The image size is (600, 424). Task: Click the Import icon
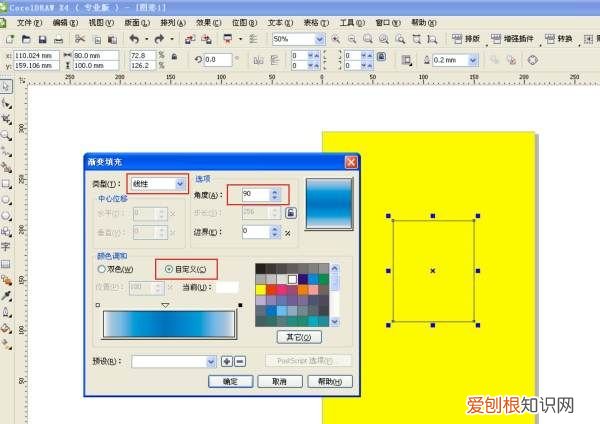pyautogui.click(x=190, y=39)
